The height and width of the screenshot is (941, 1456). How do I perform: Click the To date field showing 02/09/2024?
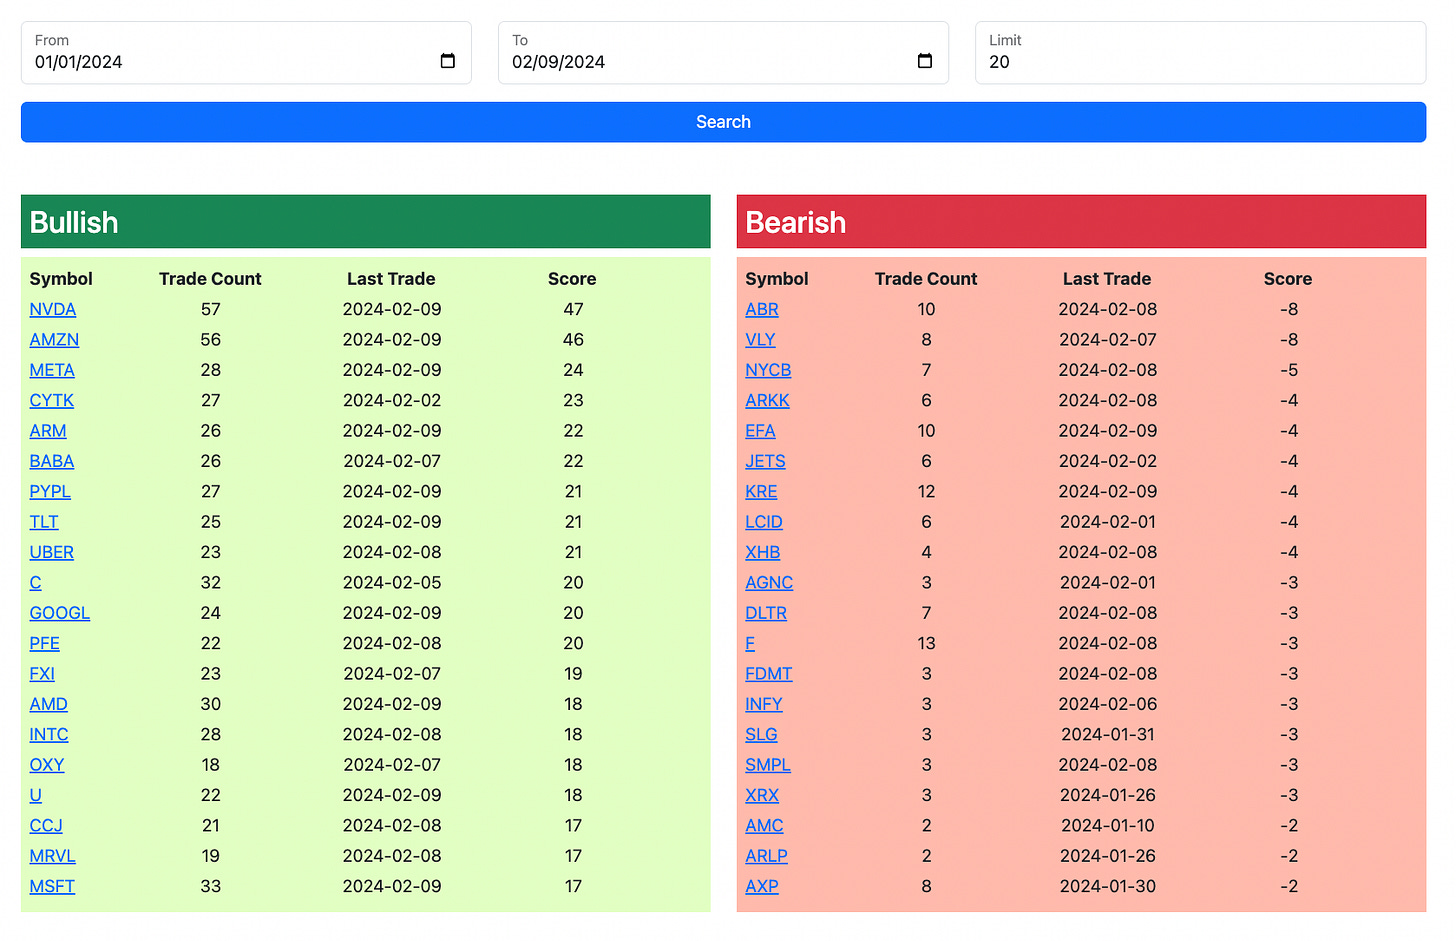pos(723,53)
